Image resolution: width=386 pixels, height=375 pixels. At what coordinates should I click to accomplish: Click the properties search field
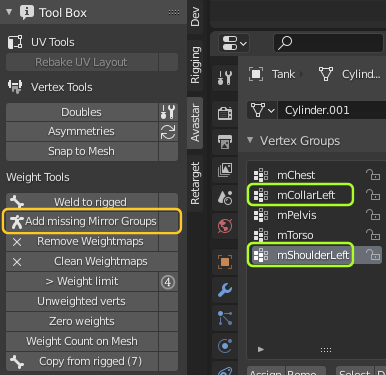tap(328, 43)
